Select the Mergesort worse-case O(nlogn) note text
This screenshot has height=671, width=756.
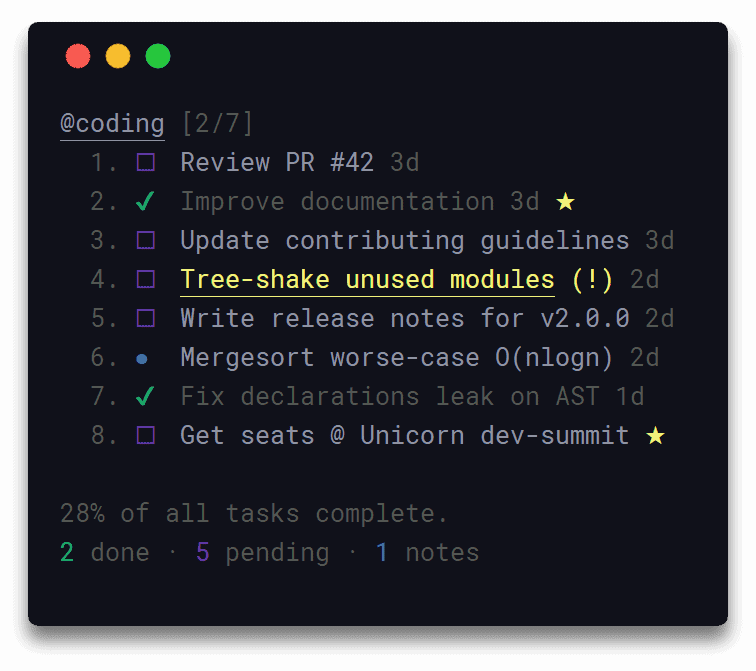pos(396,358)
